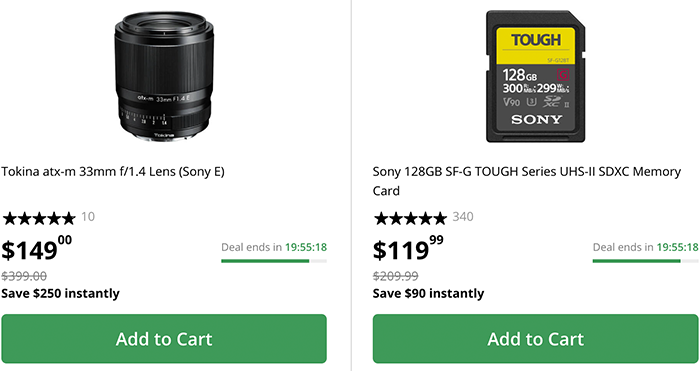Open the 340 reviews for Sony card
The height and width of the screenshot is (371, 700).
463,217
